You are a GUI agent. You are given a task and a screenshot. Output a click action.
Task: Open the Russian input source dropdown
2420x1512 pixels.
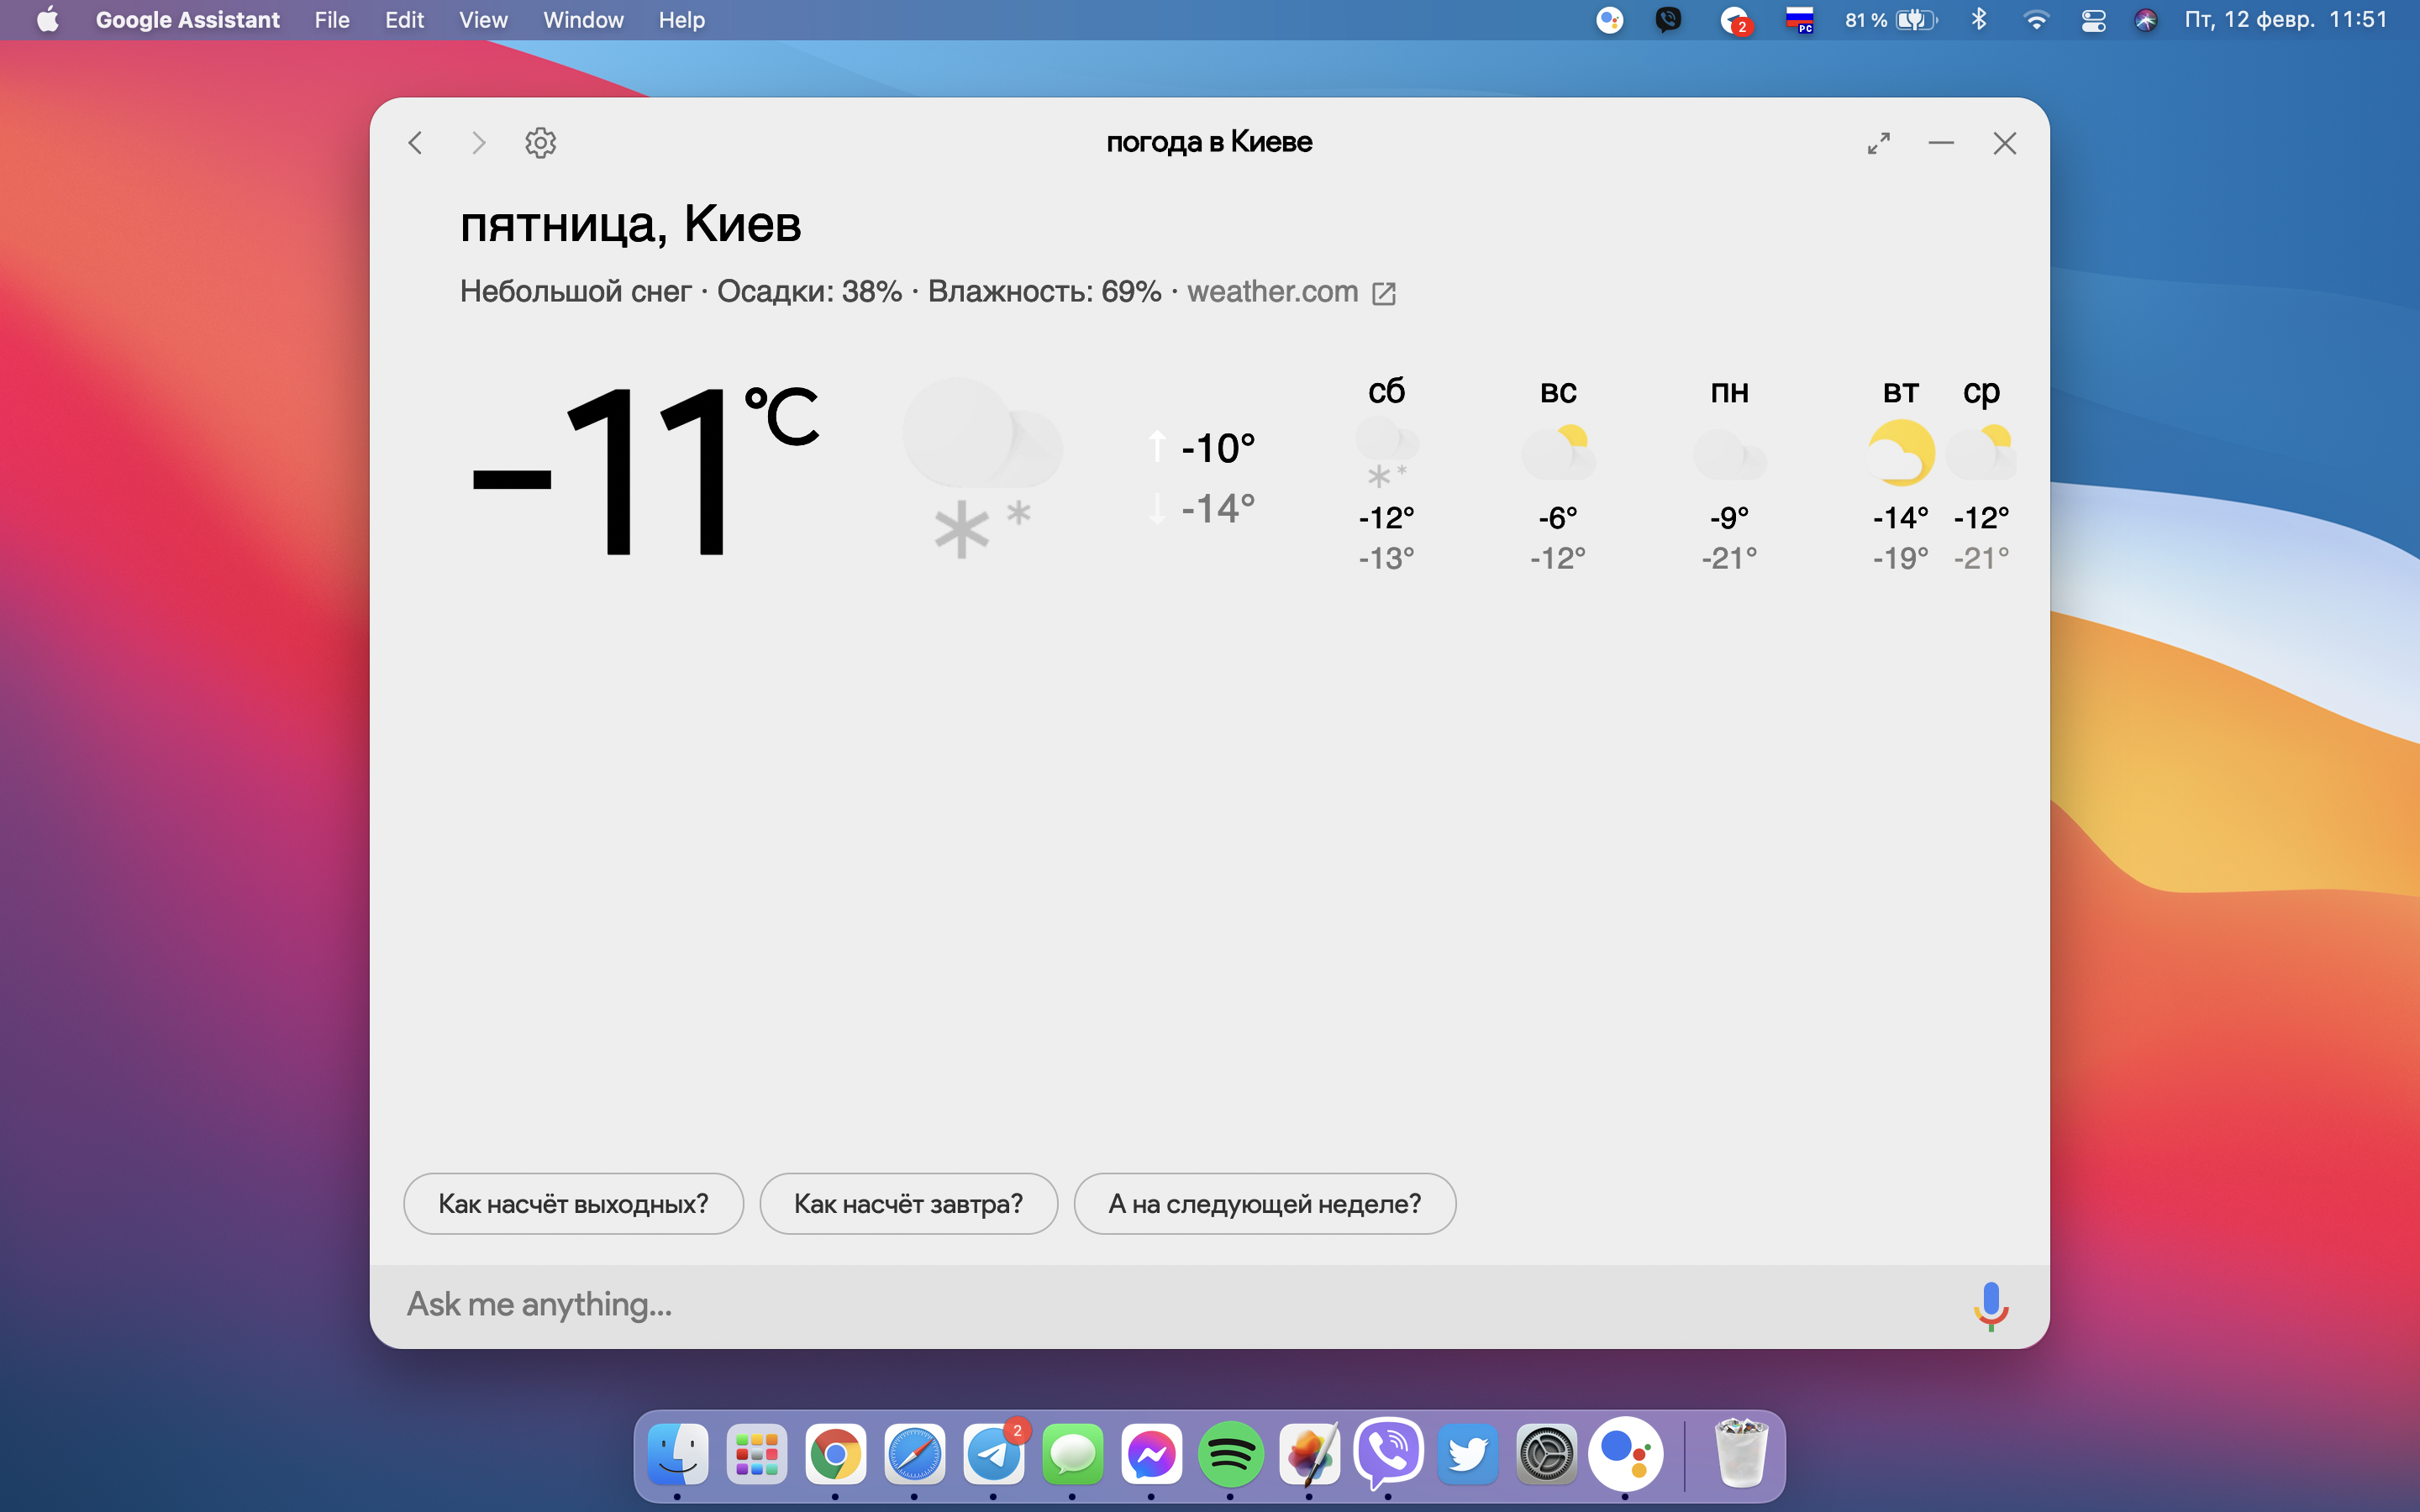tap(1799, 20)
